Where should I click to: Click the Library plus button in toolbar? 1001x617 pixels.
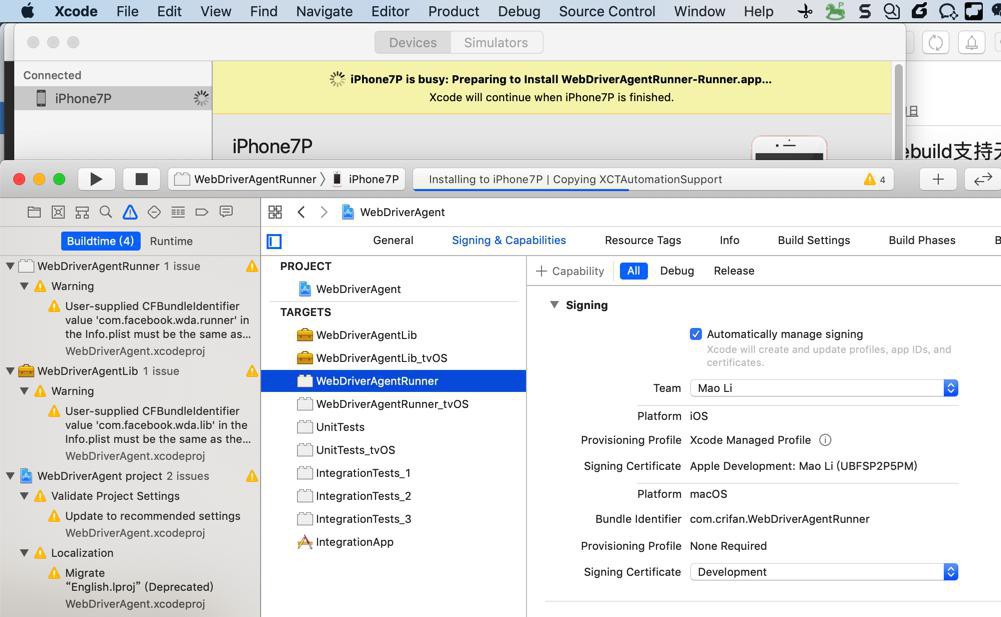pos(938,179)
